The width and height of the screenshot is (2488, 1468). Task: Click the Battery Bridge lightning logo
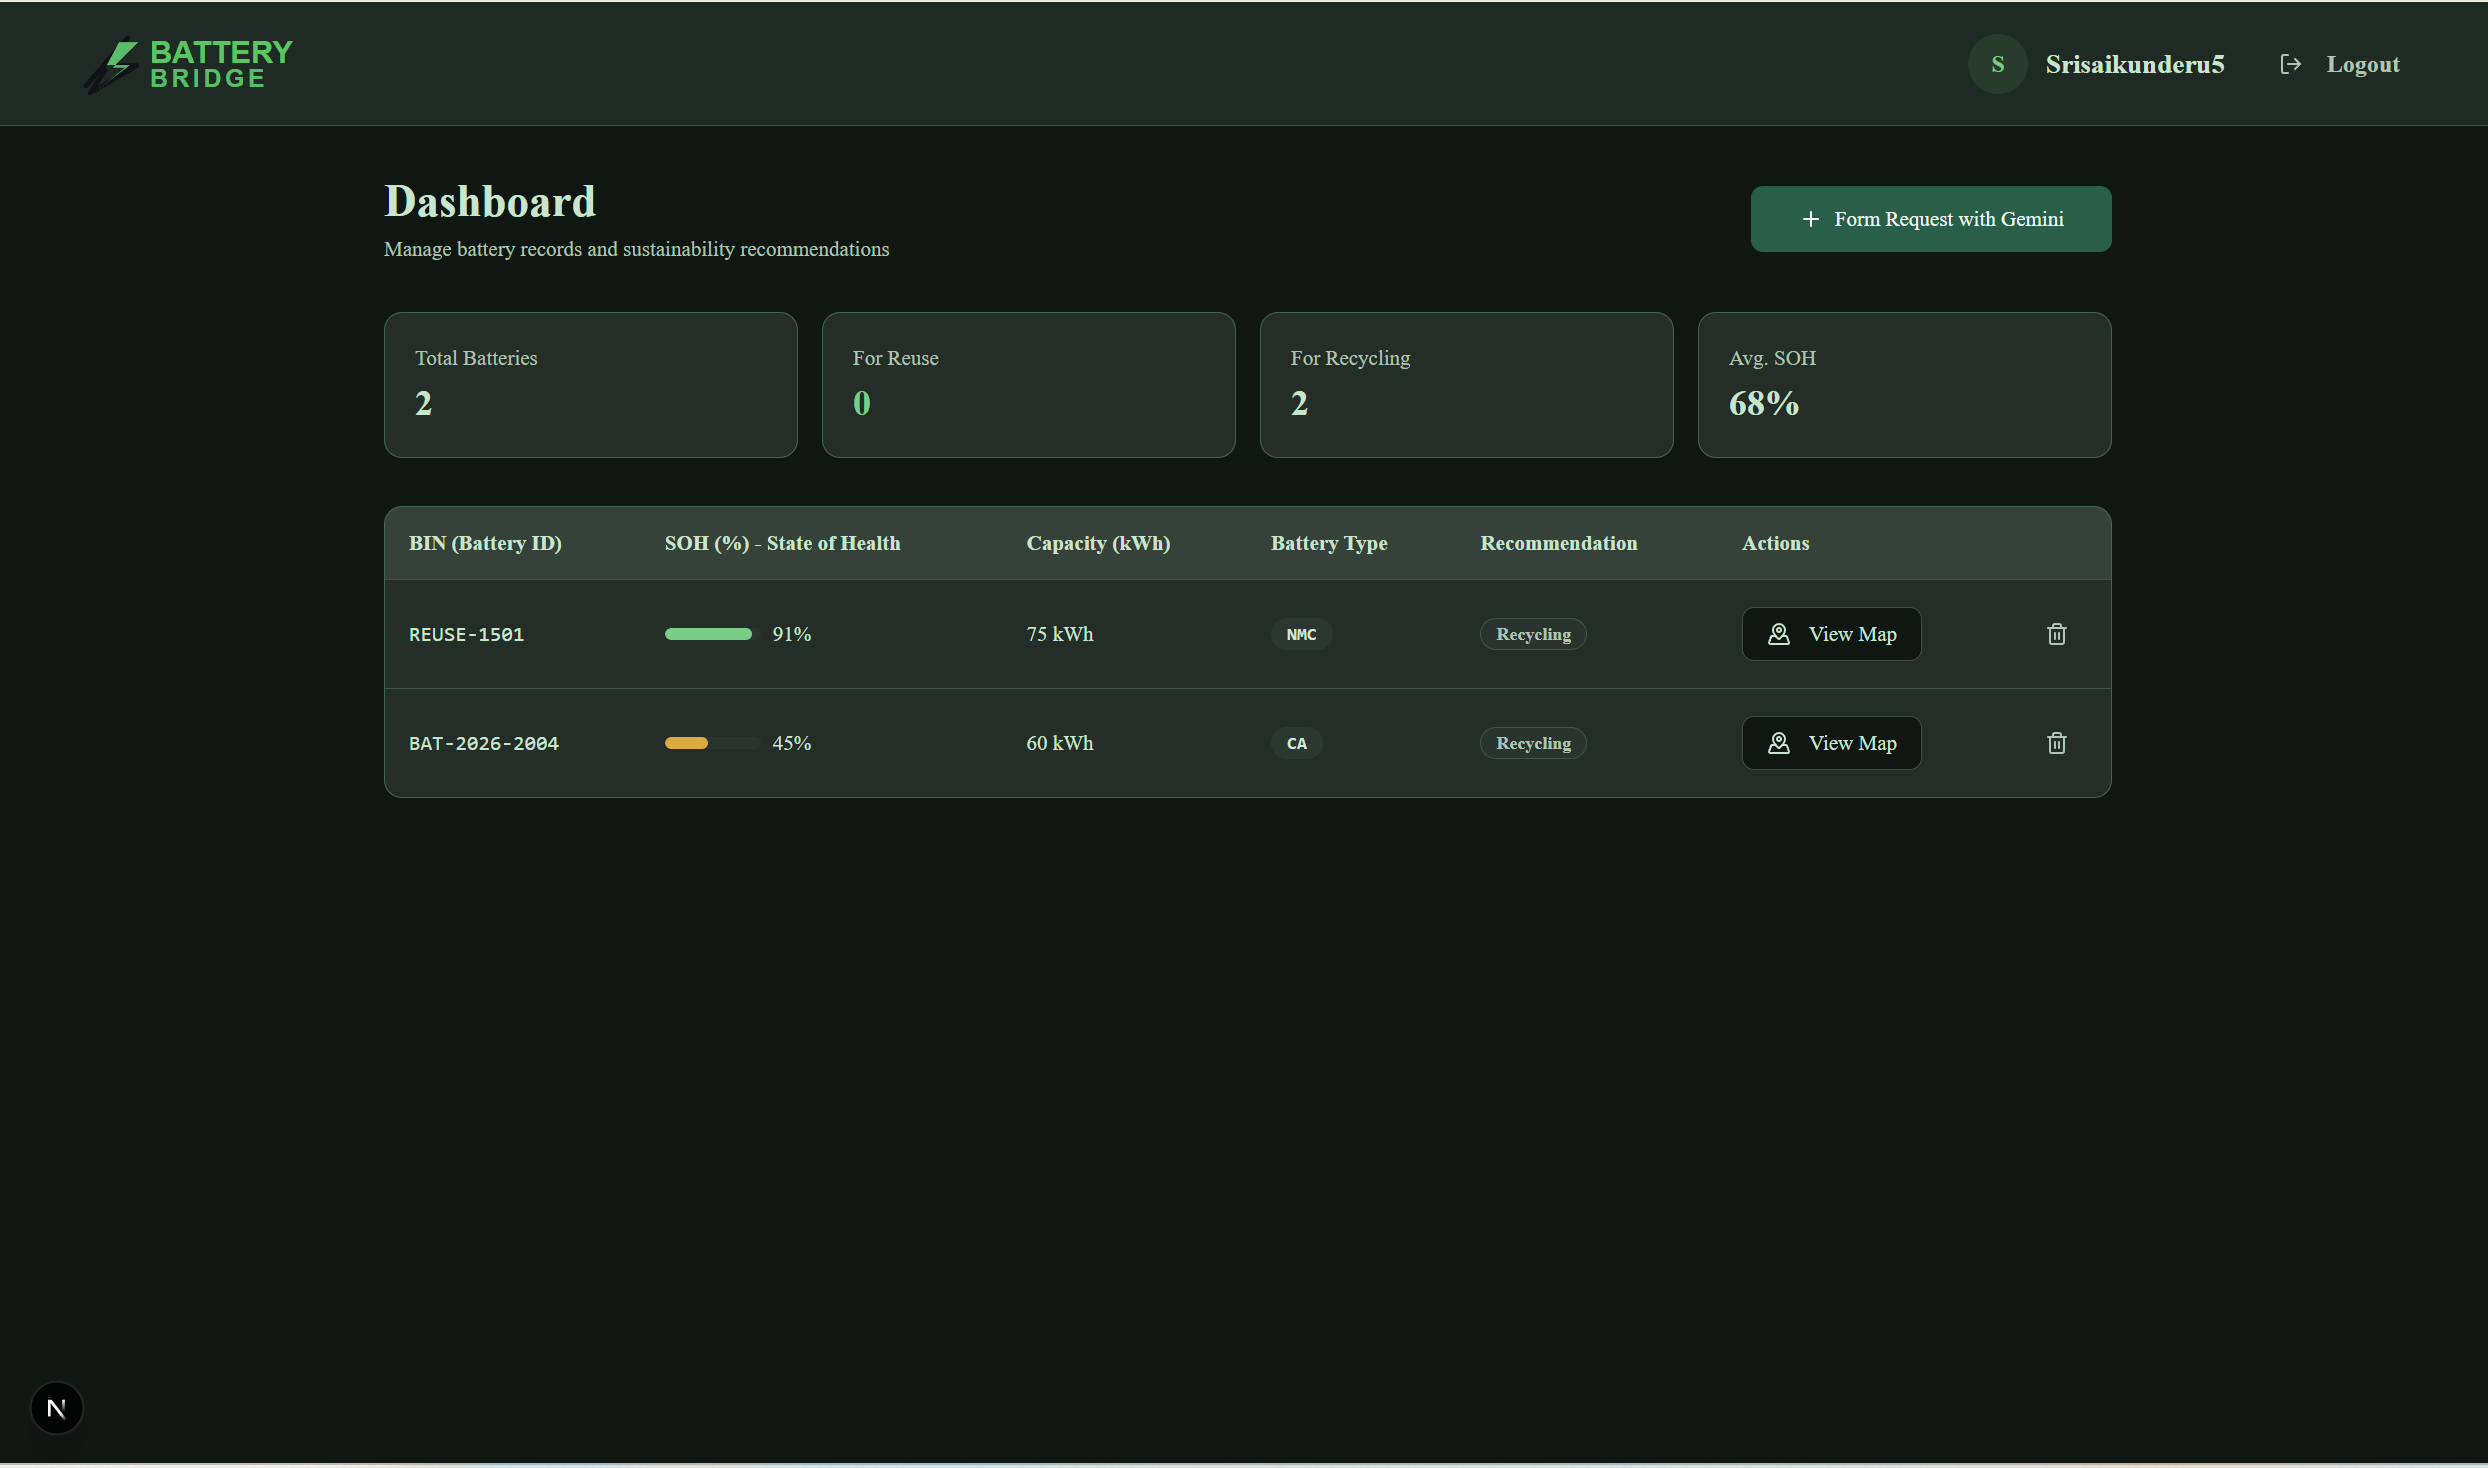112,65
